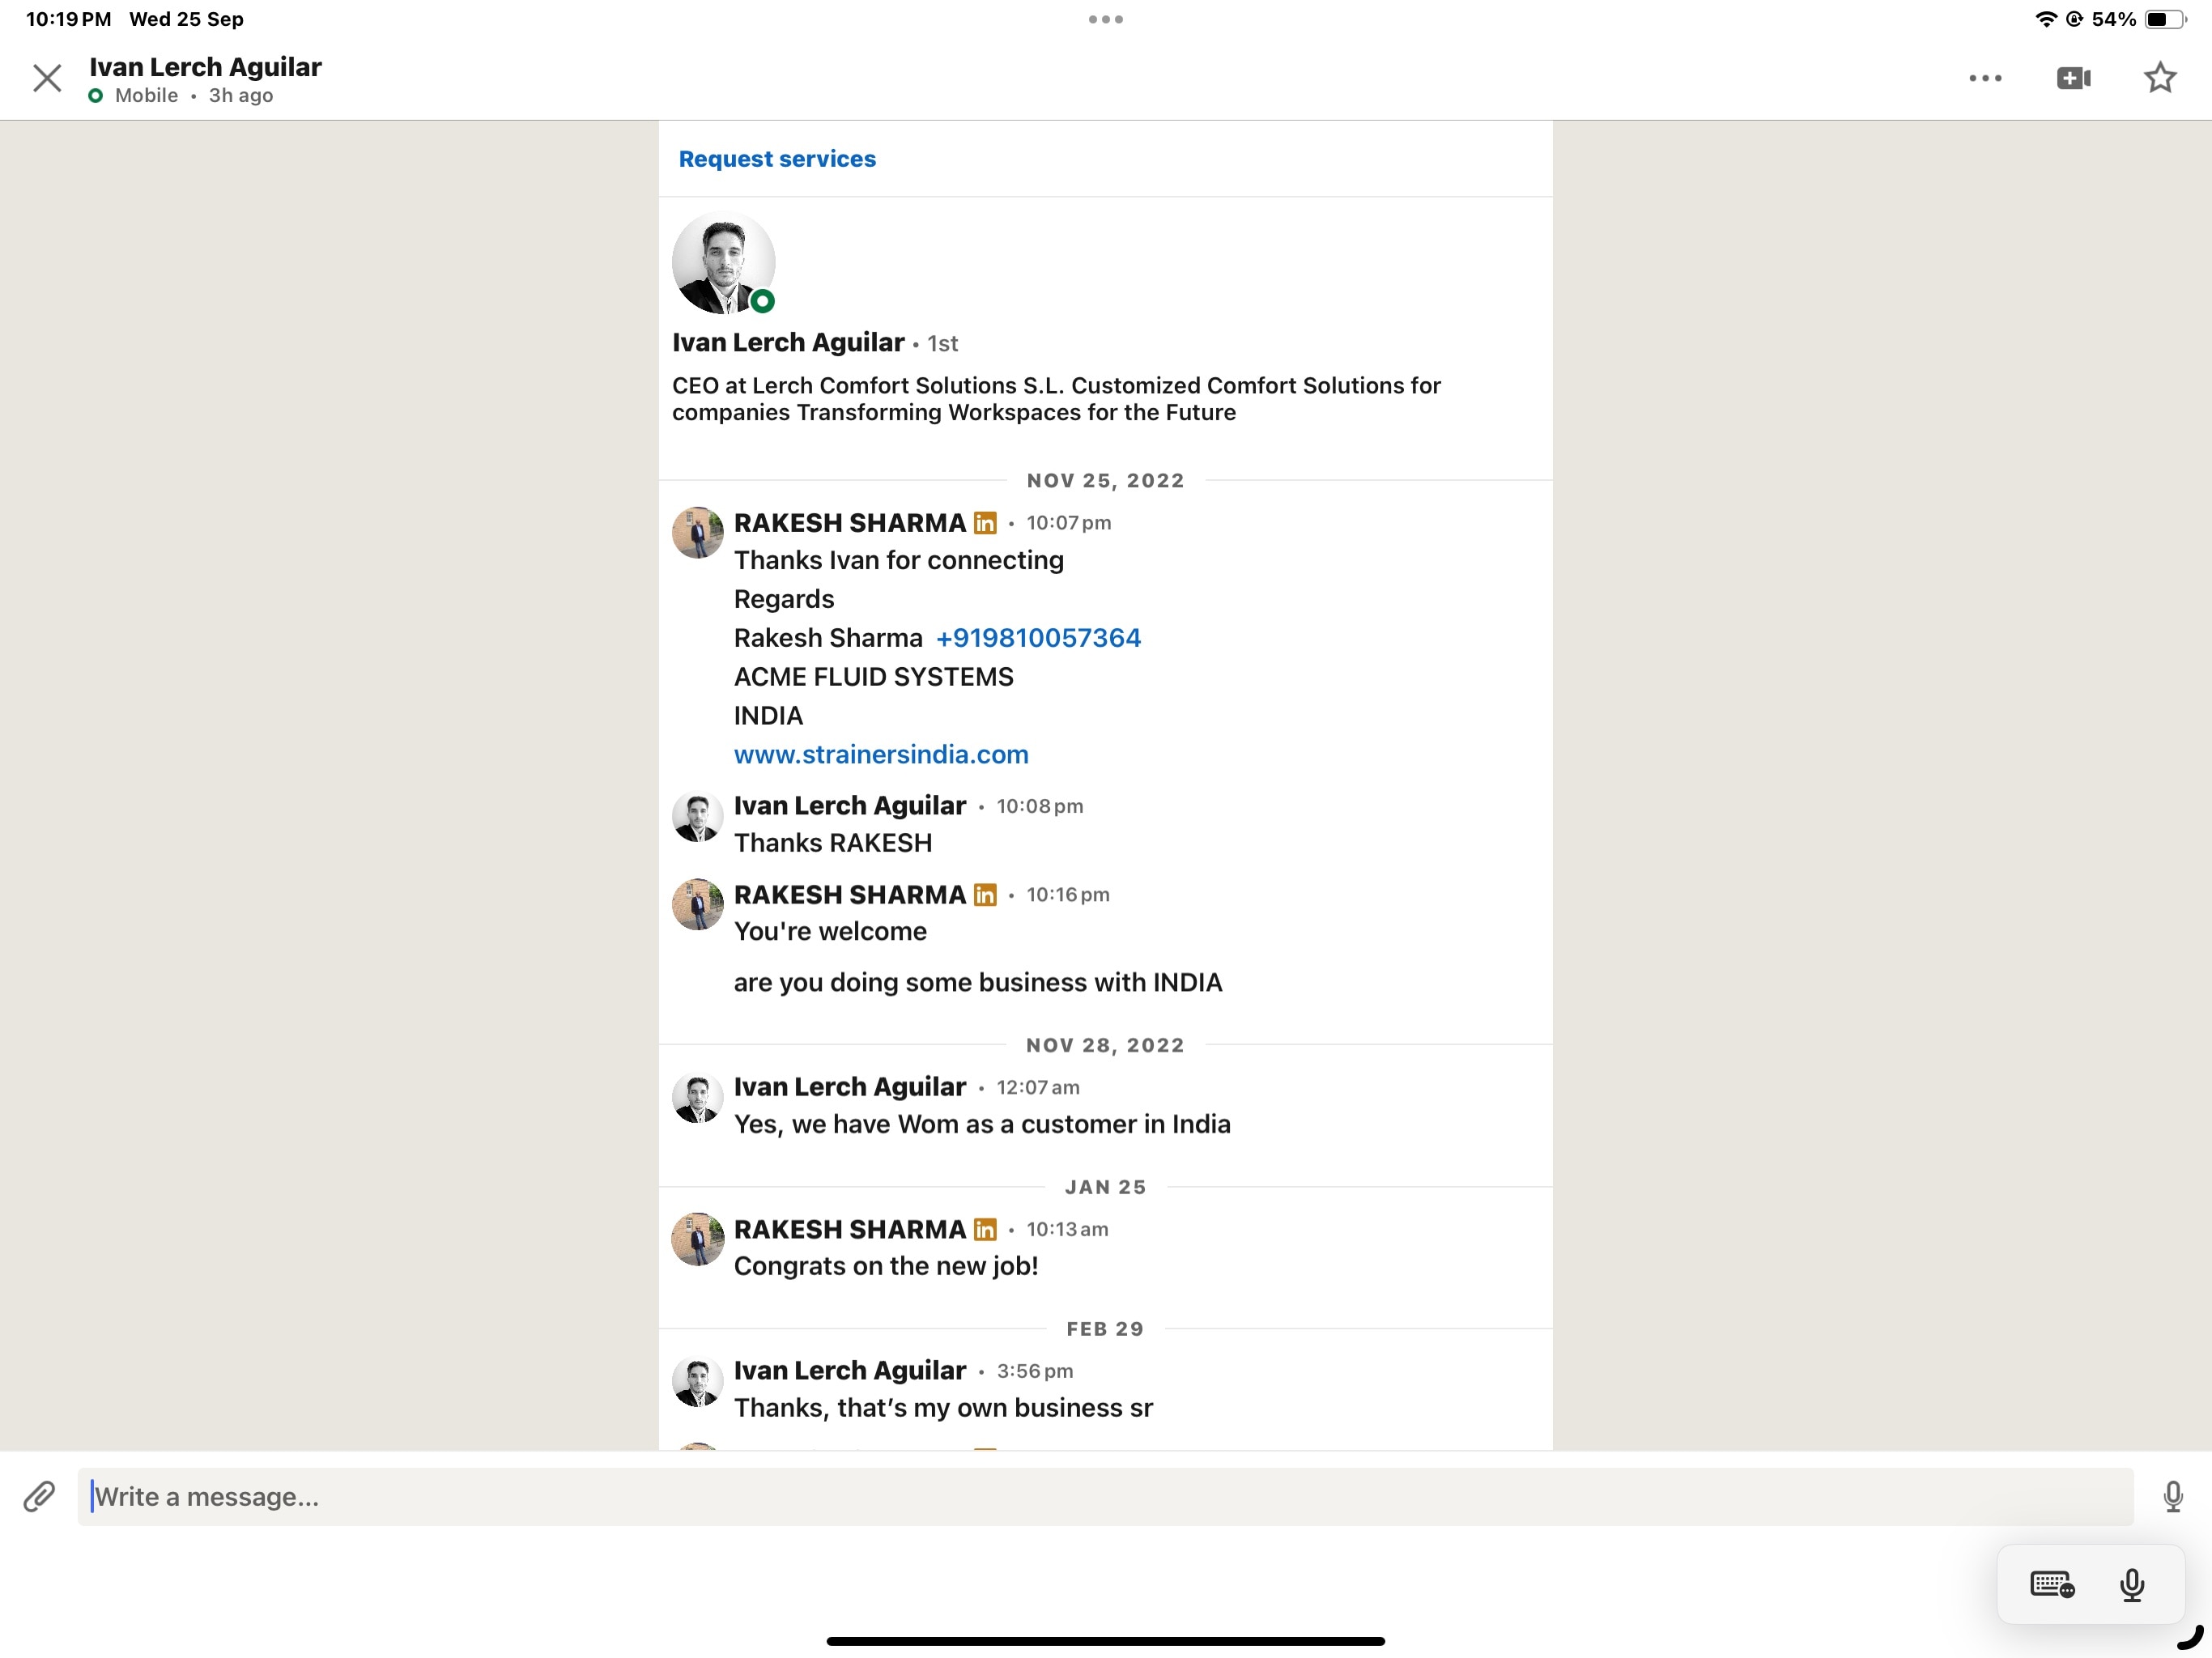Screen dimensions: 2212x1658
Task: Tap the voice message microphone icon
Action: [2173, 1496]
